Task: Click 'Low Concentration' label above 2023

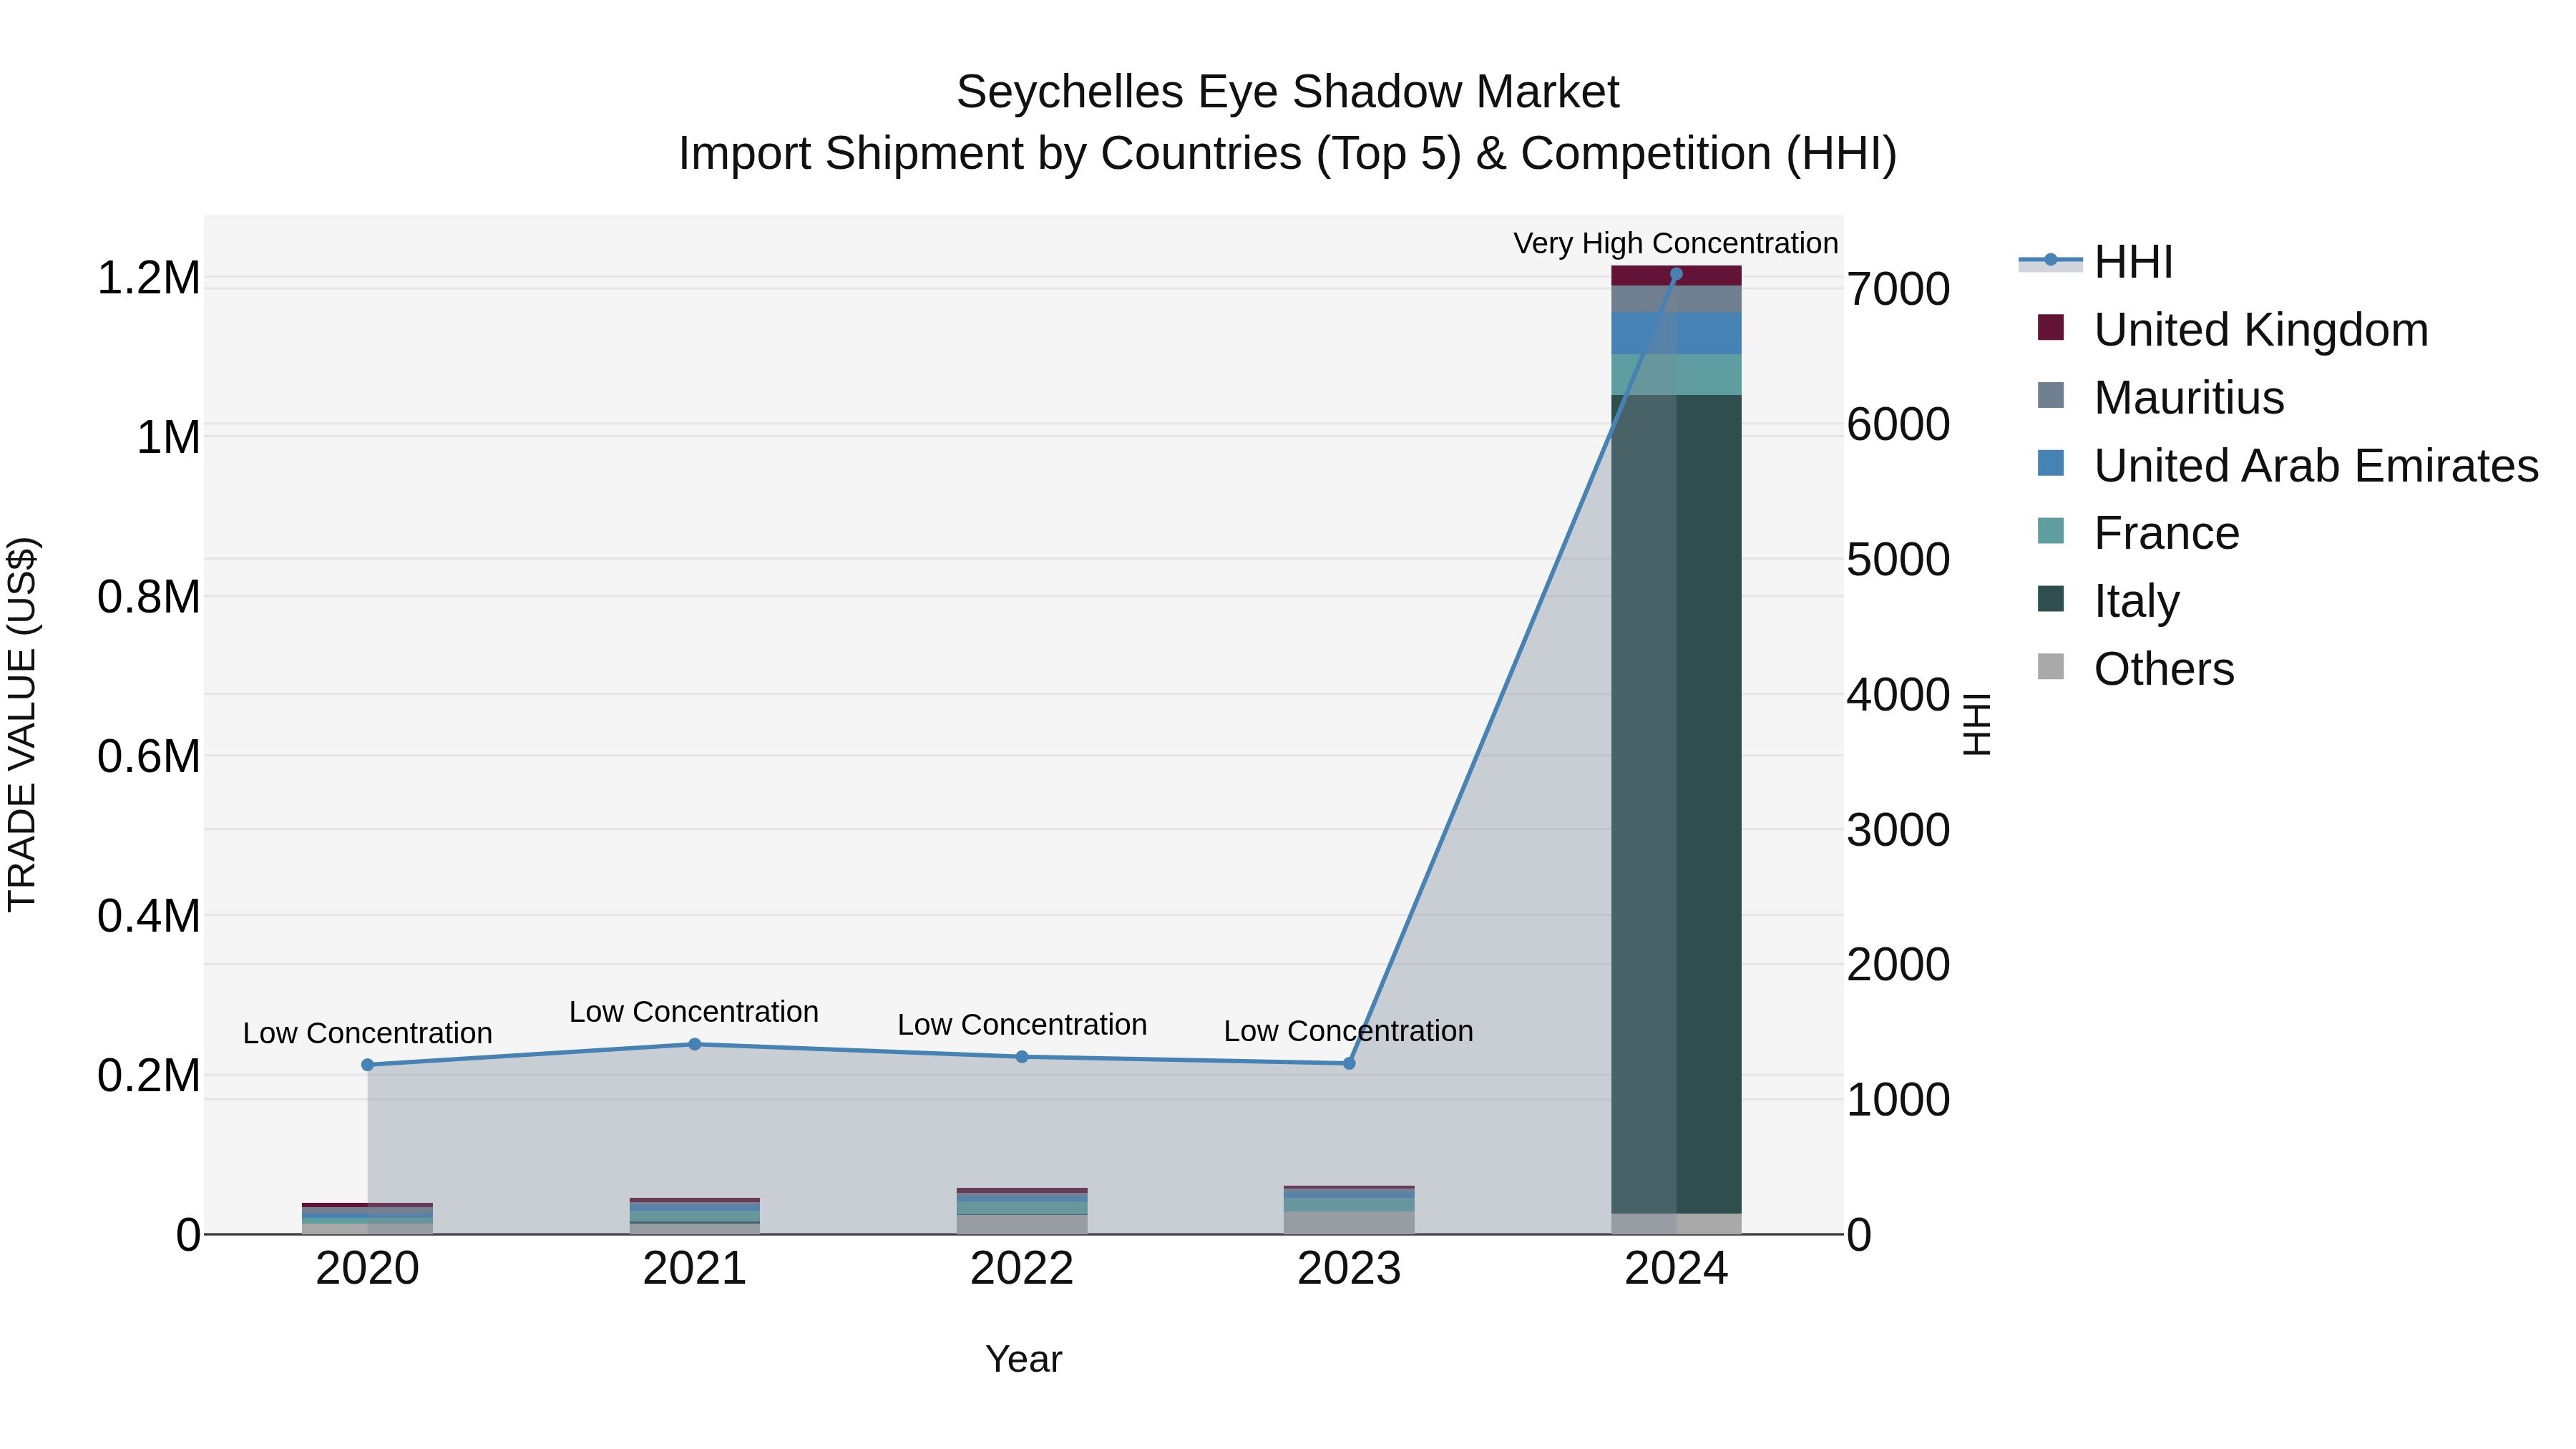Action: tap(1349, 1031)
